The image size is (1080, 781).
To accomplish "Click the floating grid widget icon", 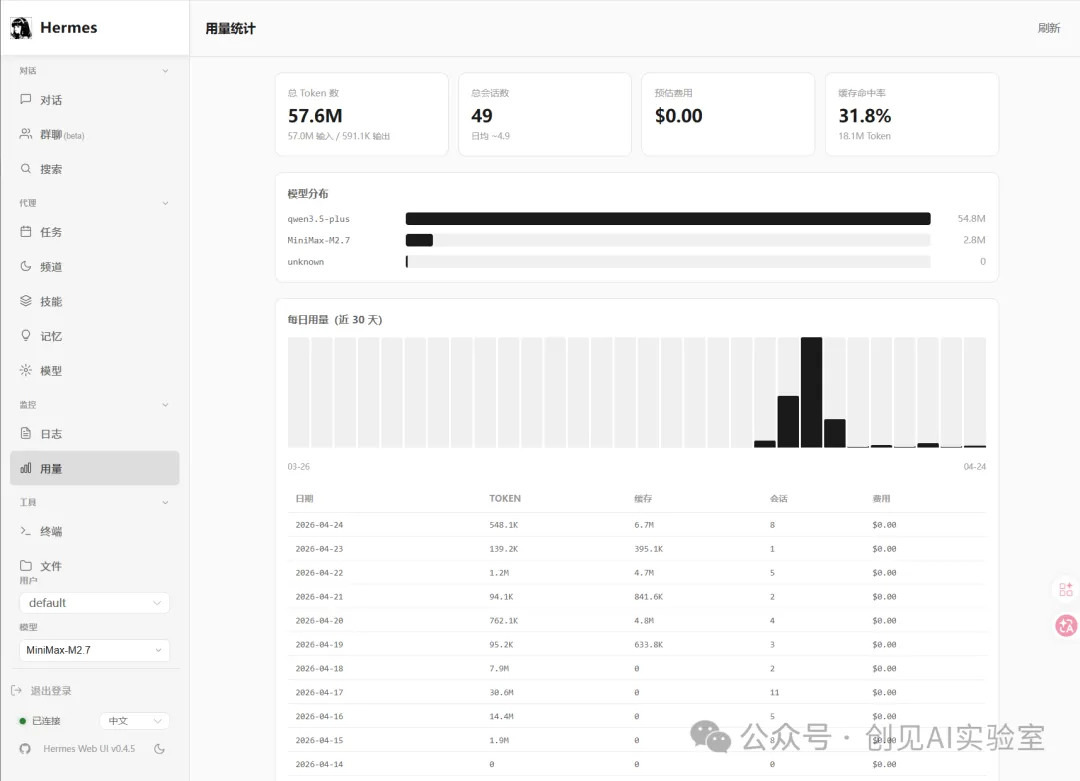I will pyautogui.click(x=1066, y=590).
